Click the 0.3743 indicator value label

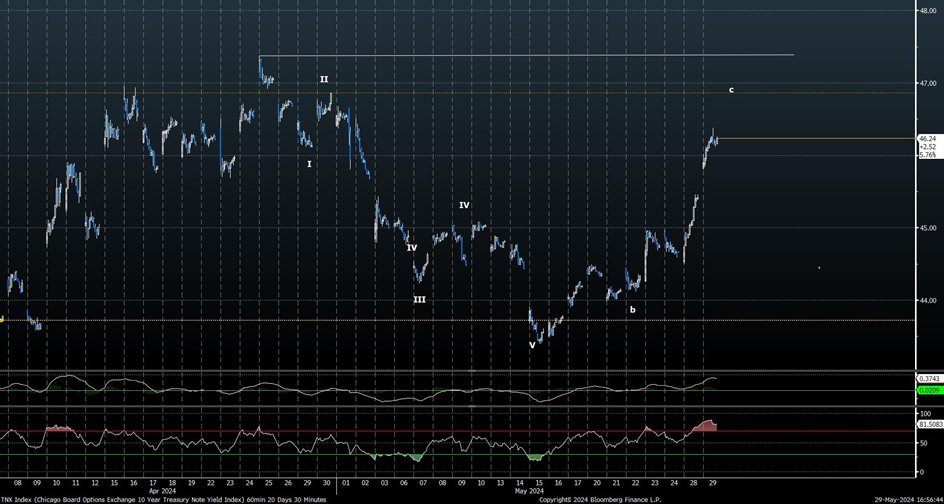[x=929, y=378]
